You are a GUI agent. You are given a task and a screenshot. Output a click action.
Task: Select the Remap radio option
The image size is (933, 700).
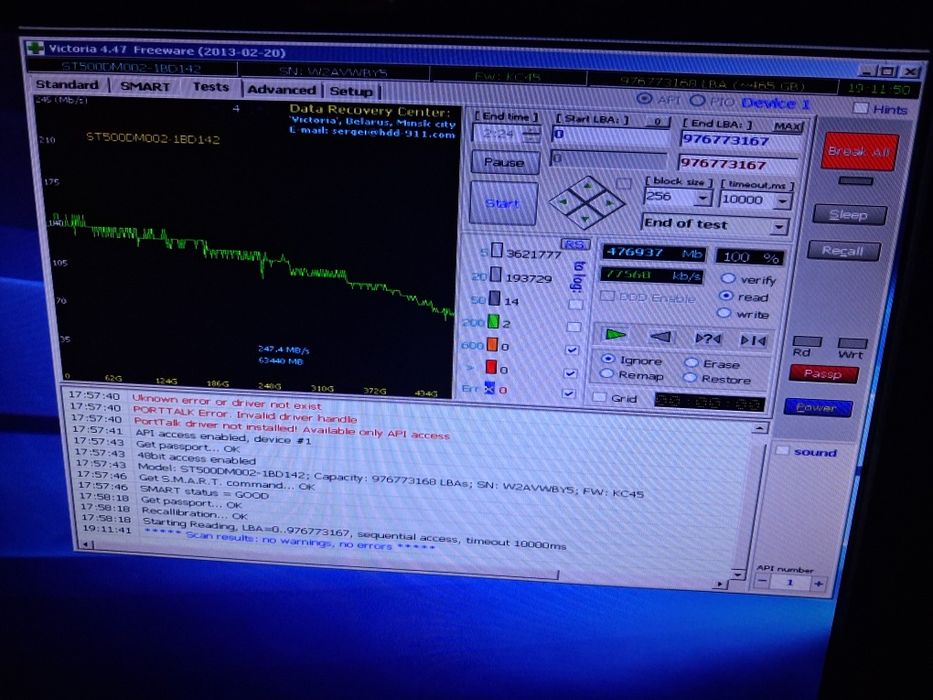pyautogui.click(x=606, y=374)
